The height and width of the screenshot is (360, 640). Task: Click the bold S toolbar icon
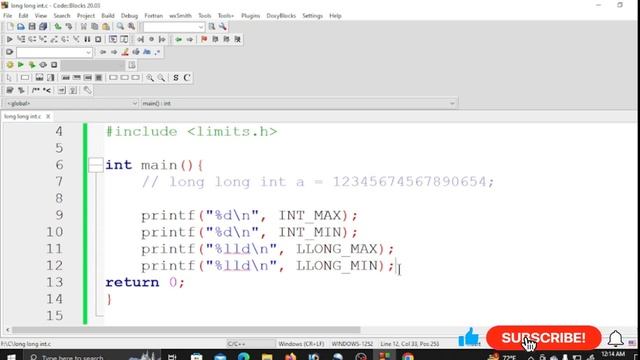(x=176, y=78)
